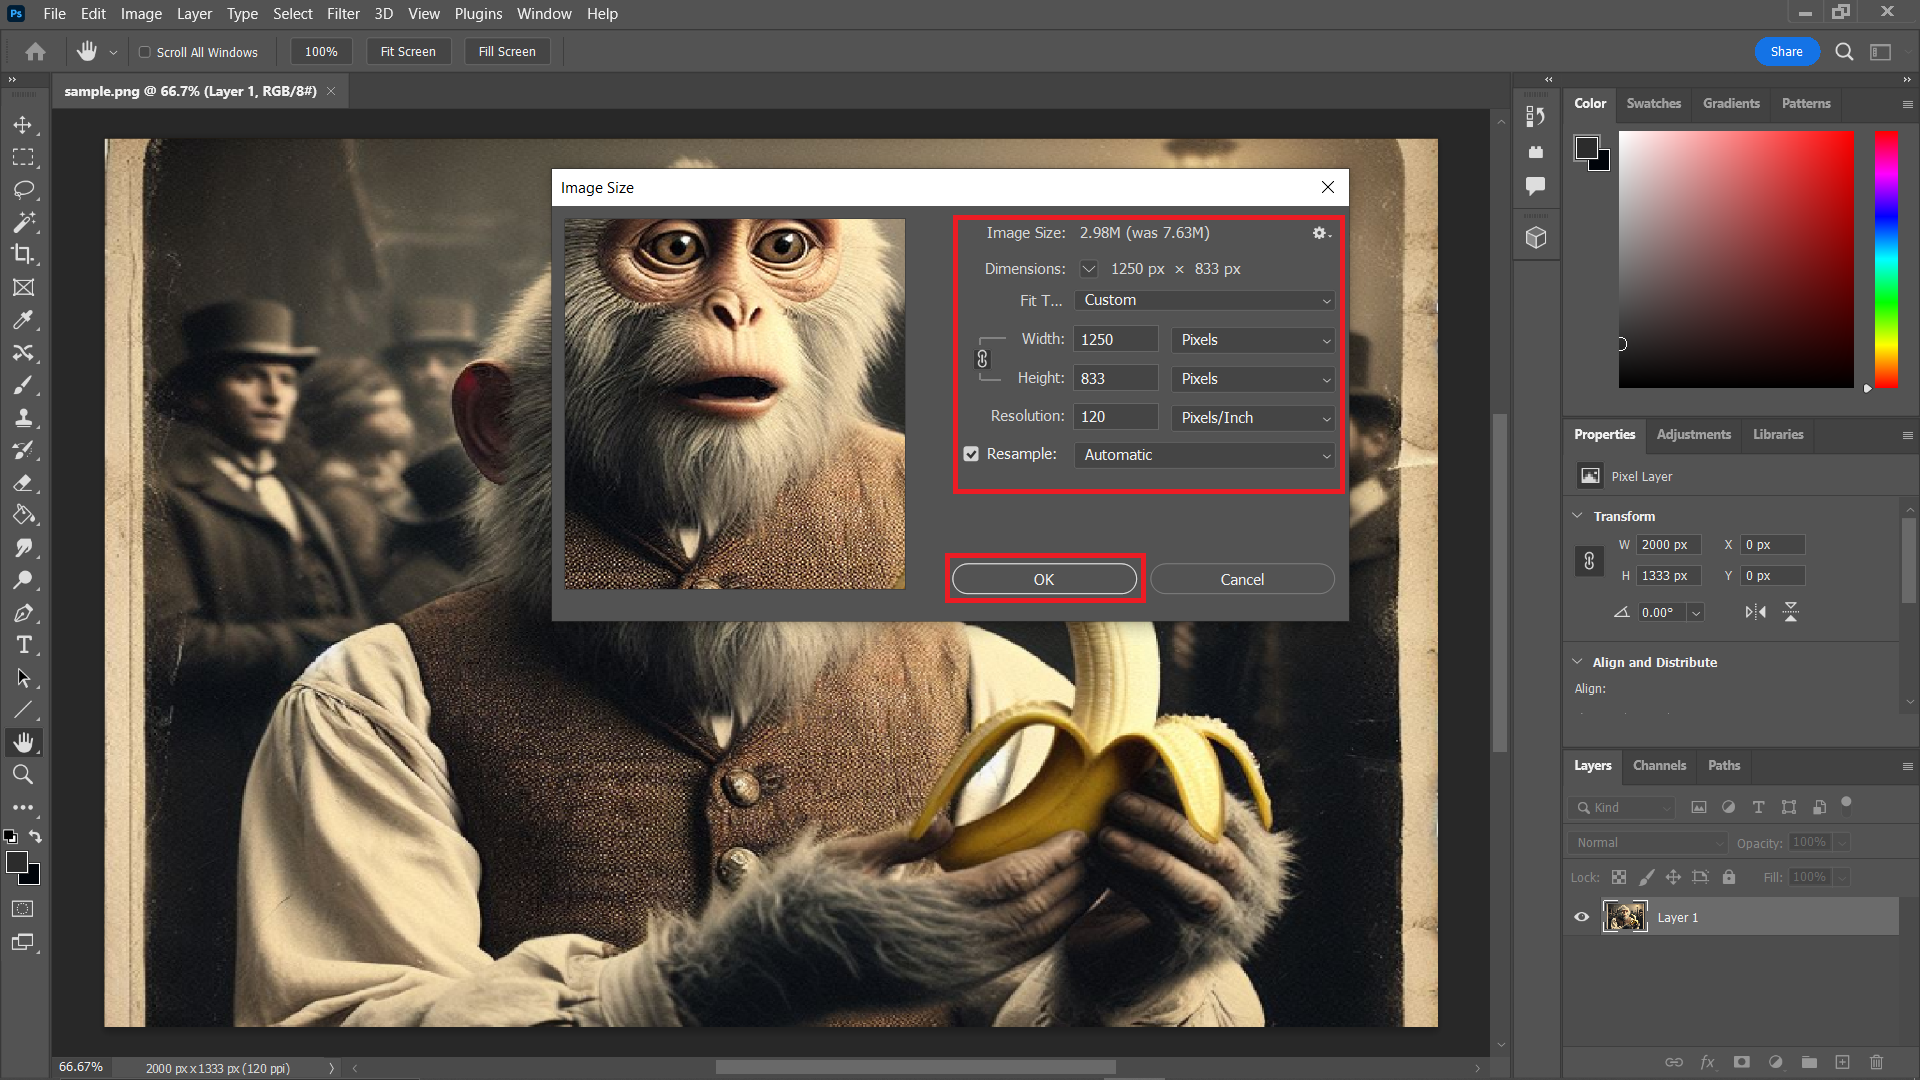Image resolution: width=1920 pixels, height=1080 pixels.
Task: Open the Filter menu
Action: point(343,13)
